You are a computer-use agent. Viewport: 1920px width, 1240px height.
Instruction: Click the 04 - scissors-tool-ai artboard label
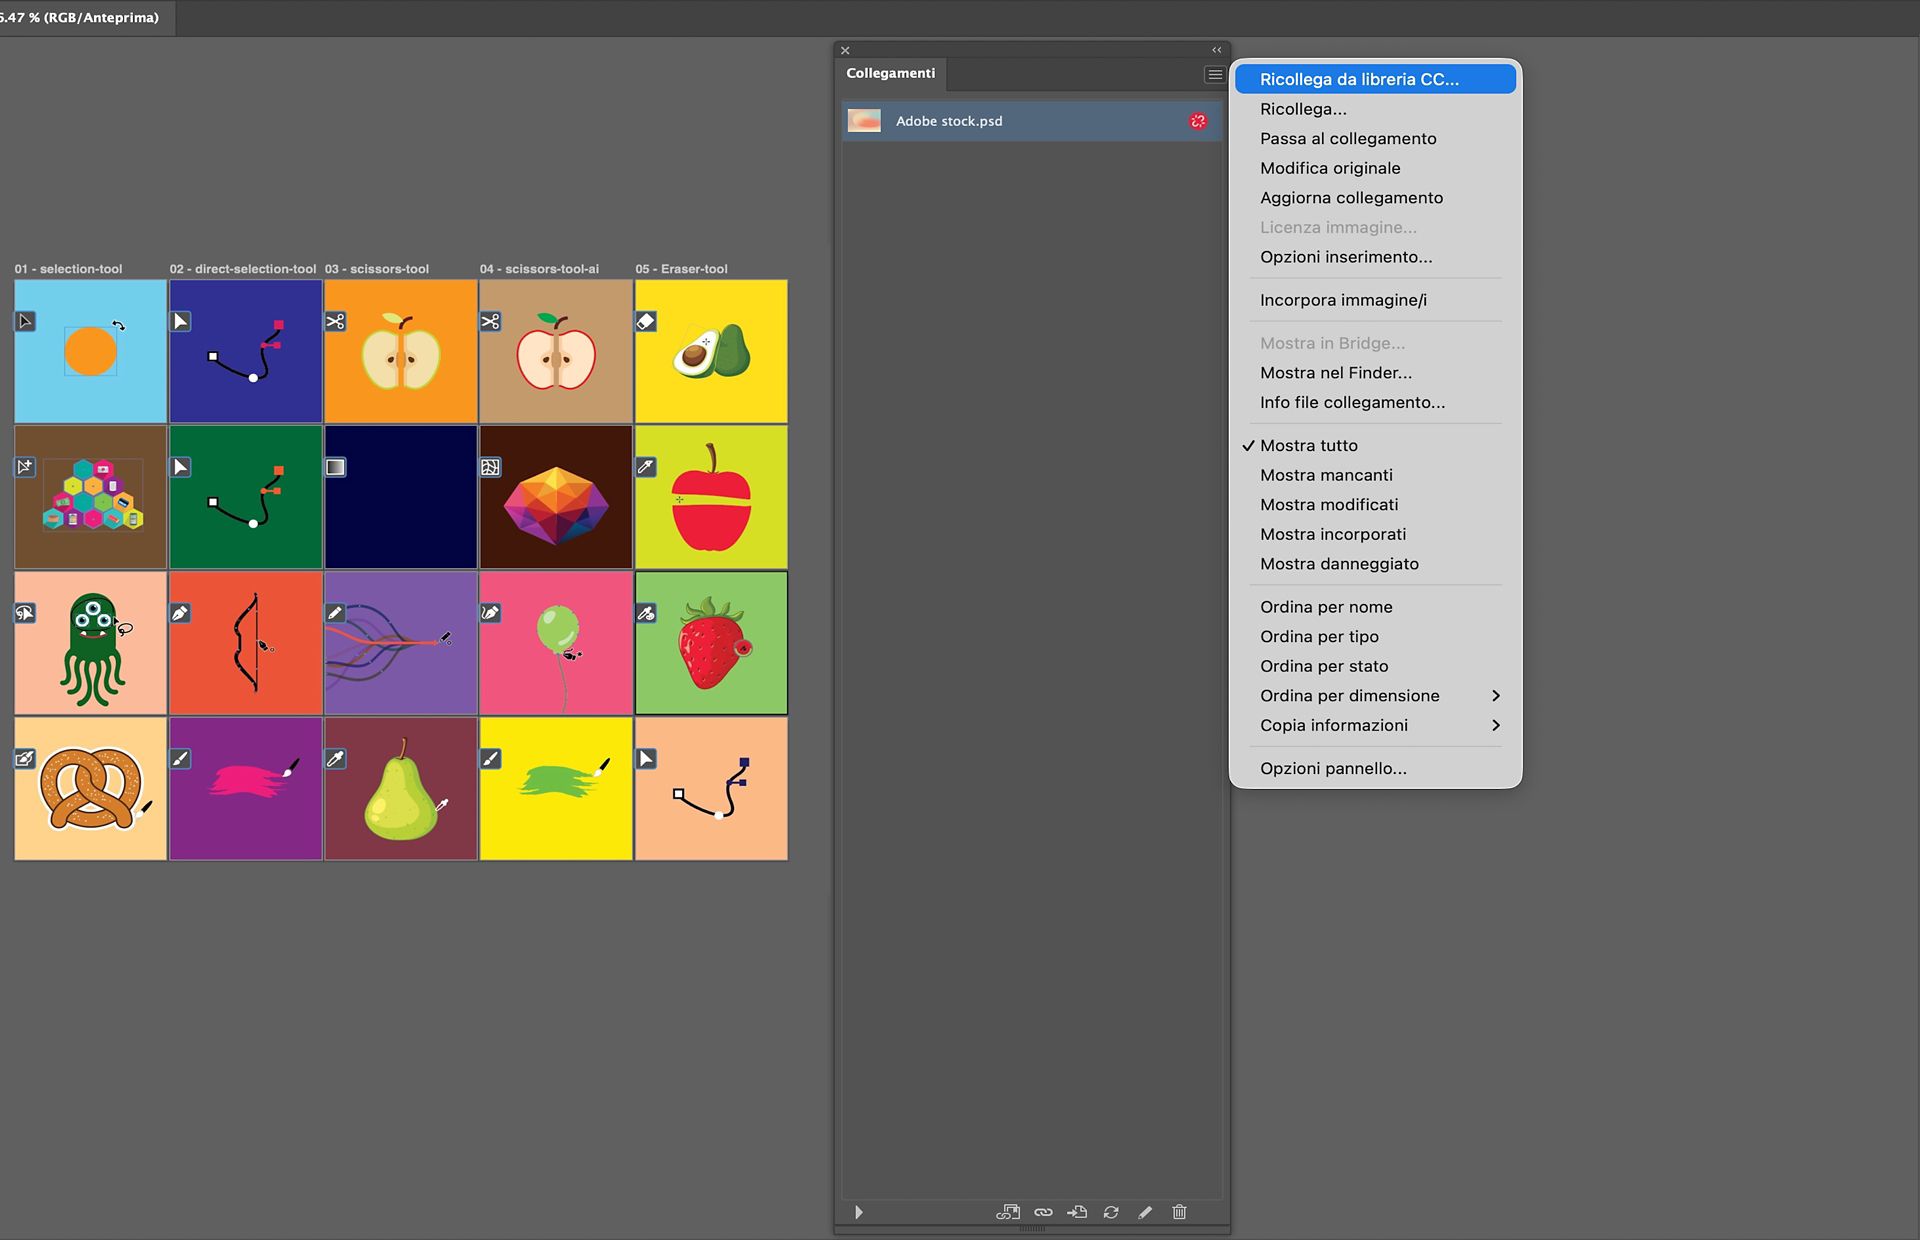[x=539, y=269]
